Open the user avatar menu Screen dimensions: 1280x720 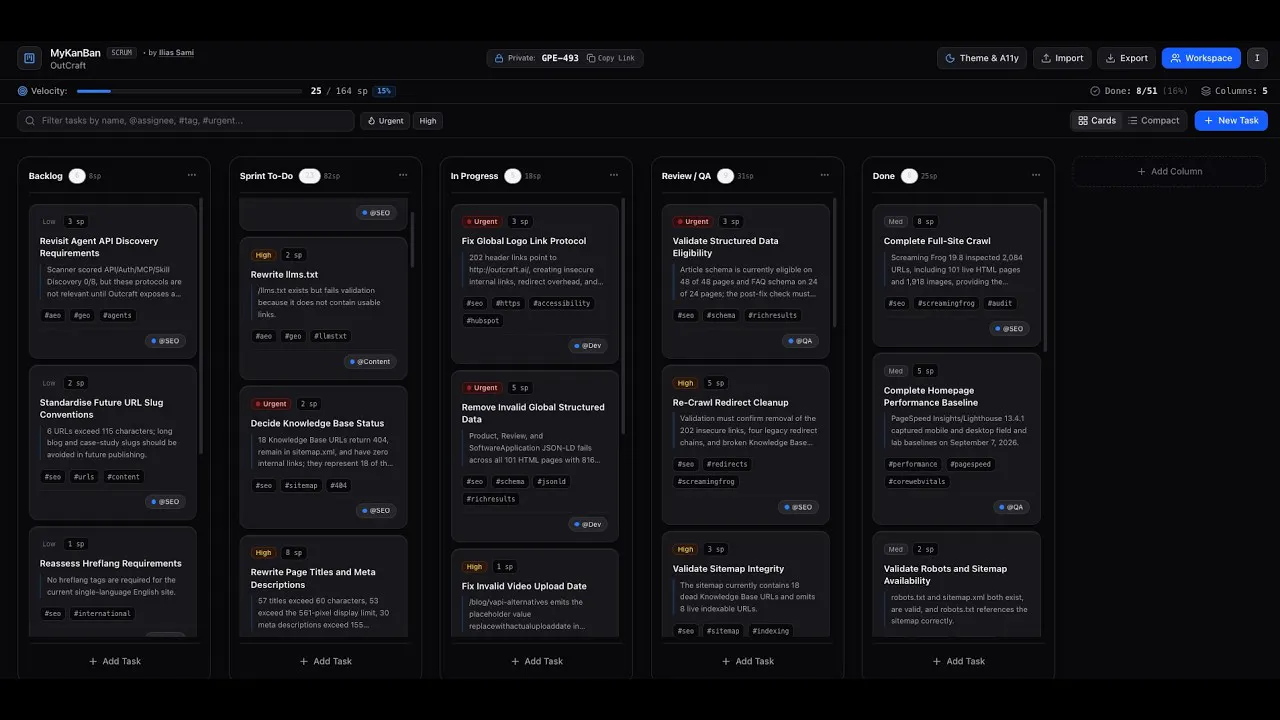point(1257,58)
